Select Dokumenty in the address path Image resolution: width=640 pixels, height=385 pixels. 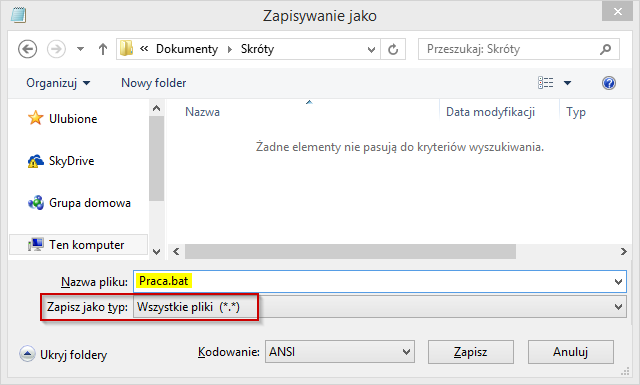[x=187, y=49]
